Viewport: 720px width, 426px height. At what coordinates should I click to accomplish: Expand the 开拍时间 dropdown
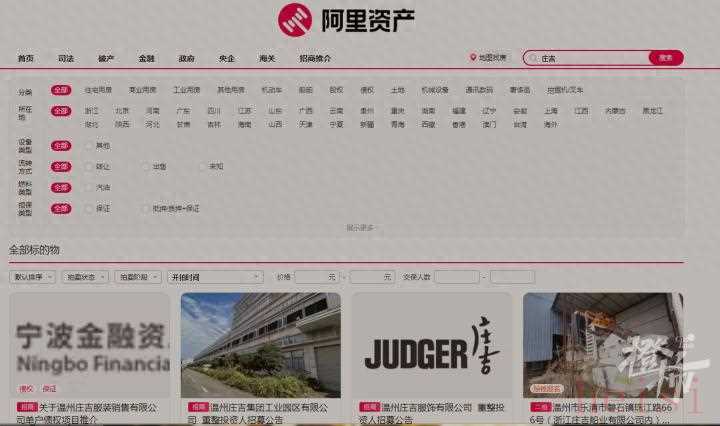(215, 276)
